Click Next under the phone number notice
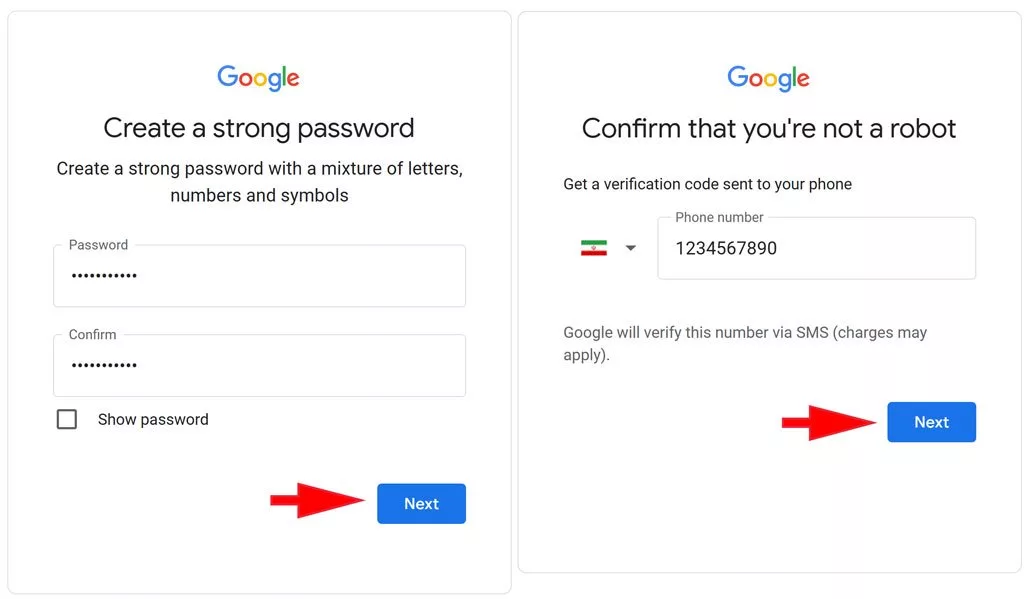Viewport: 1024px width, 599px height. point(931,422)
